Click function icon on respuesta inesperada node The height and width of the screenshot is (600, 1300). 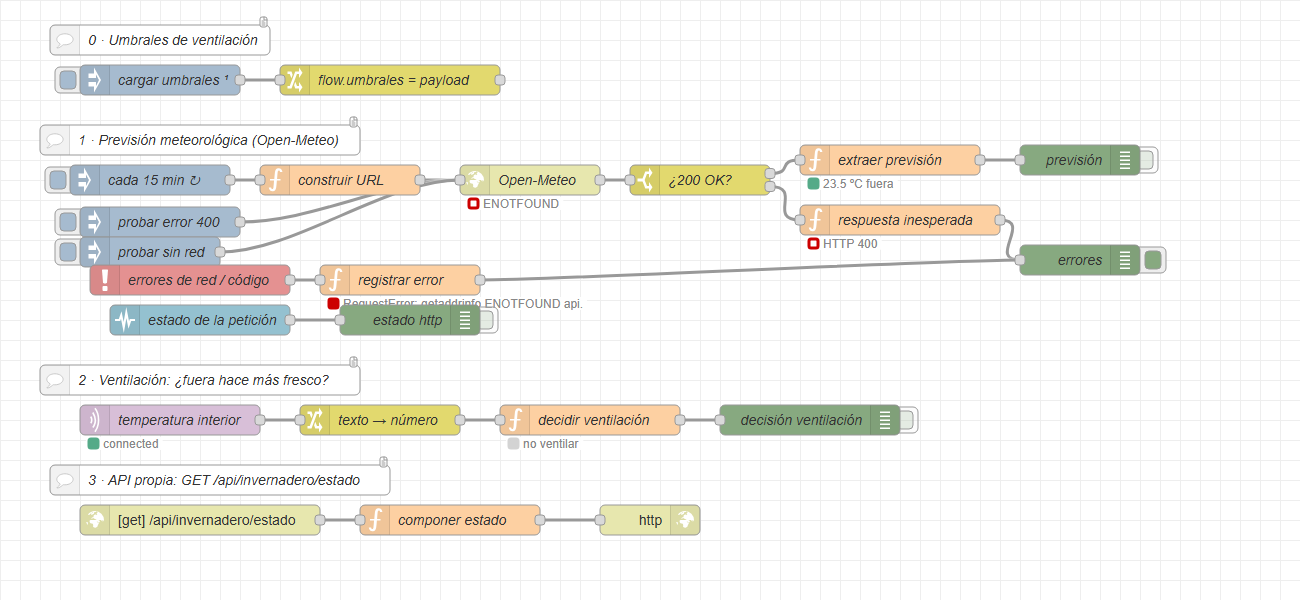pyautogui.click(x=815, y=220)
